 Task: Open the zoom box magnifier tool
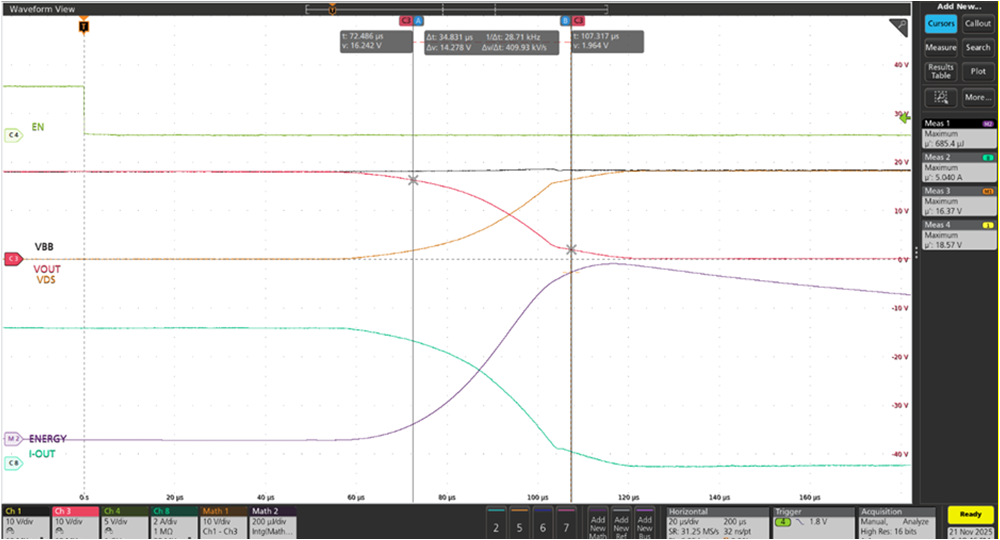(x=941, y=97)
